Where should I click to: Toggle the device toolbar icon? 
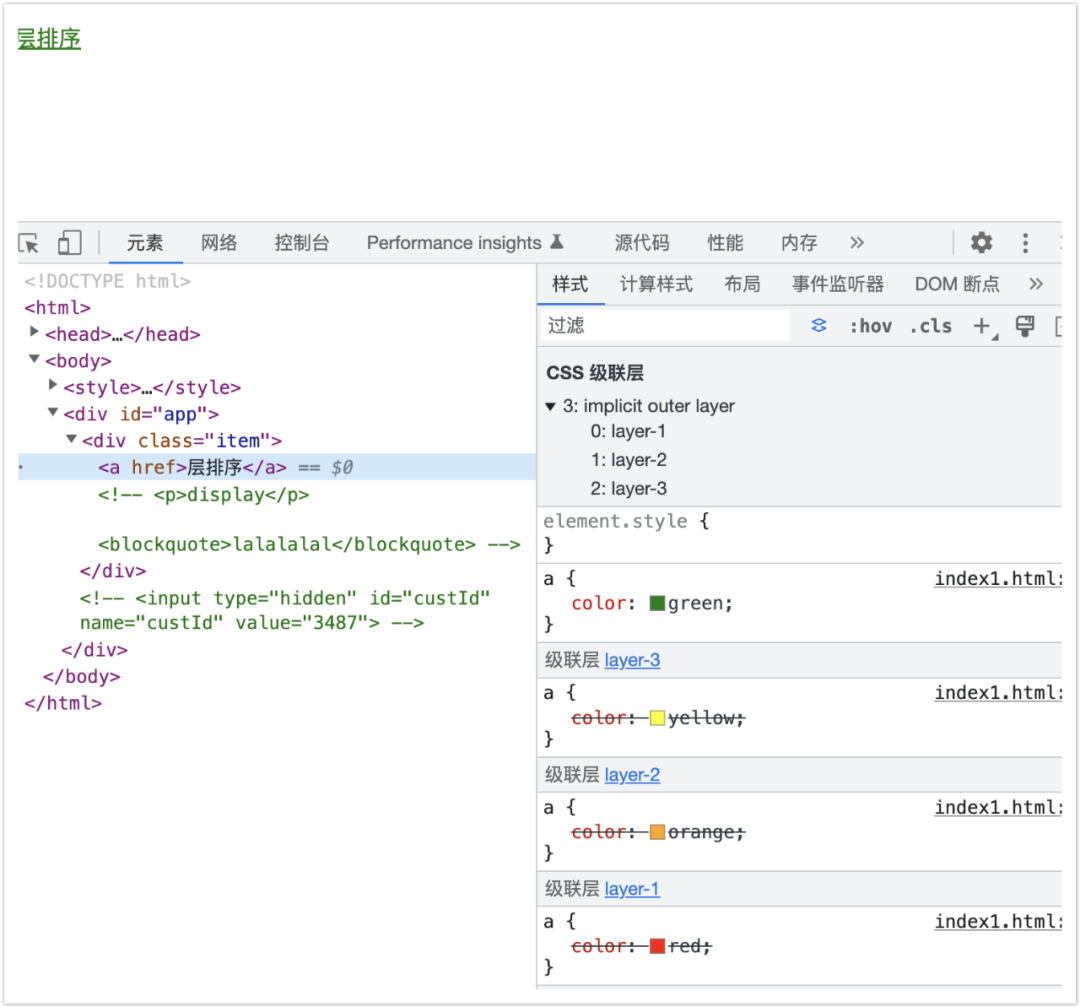[x=69, y=242]
